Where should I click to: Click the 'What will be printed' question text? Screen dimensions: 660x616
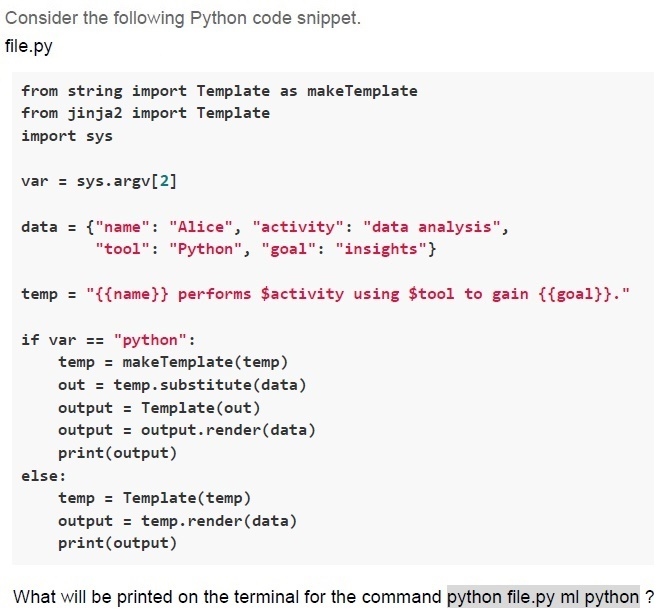(x=227, y=597)
